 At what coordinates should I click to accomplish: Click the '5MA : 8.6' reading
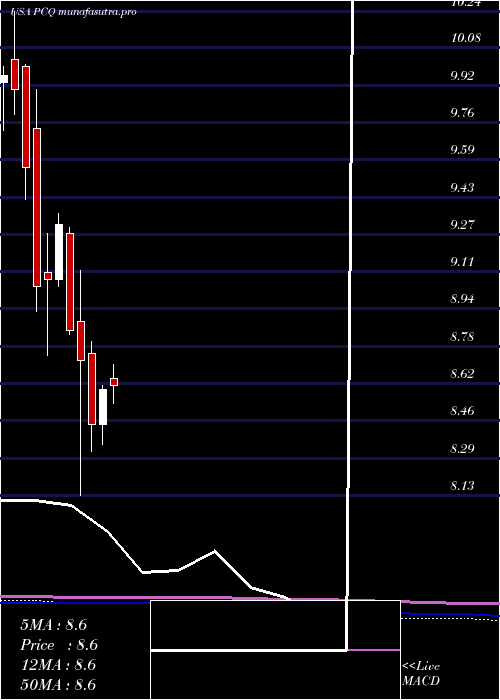point(54,625)
